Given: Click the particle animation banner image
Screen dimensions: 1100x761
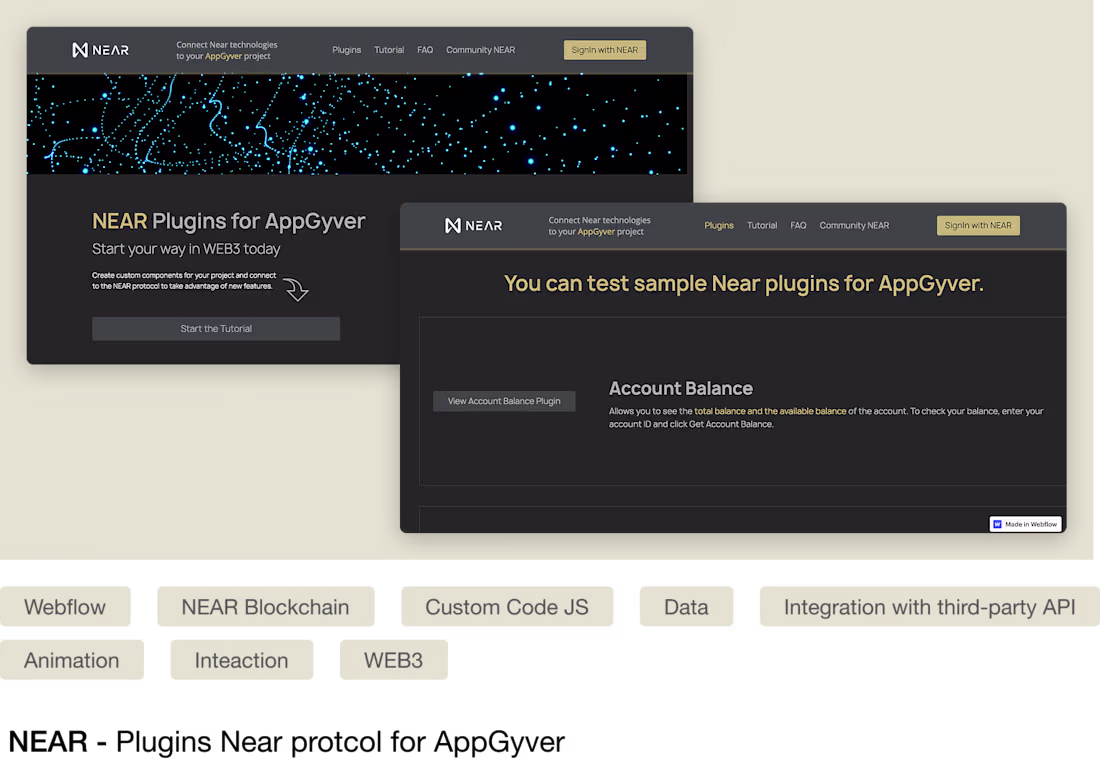Looking at the screenshot, I should pyautogui.click(x=356, y=124).
